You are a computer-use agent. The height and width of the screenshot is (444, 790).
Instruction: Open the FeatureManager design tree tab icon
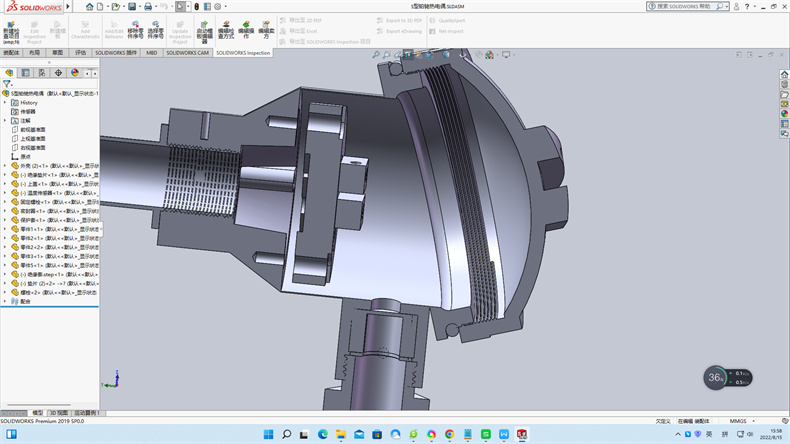9,73
